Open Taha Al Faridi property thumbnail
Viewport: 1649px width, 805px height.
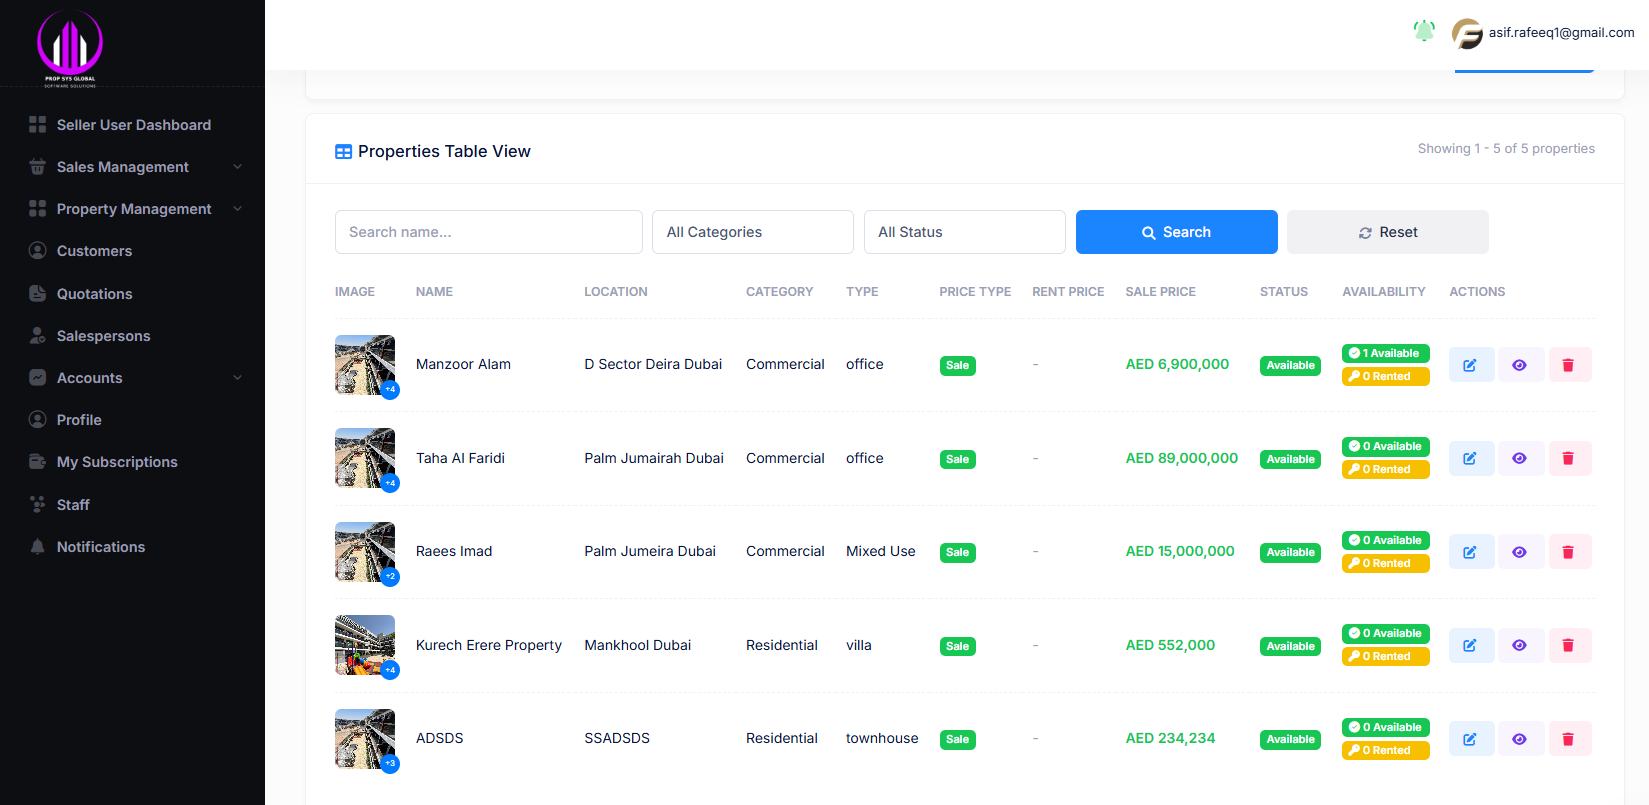click(x=365, y=458)
